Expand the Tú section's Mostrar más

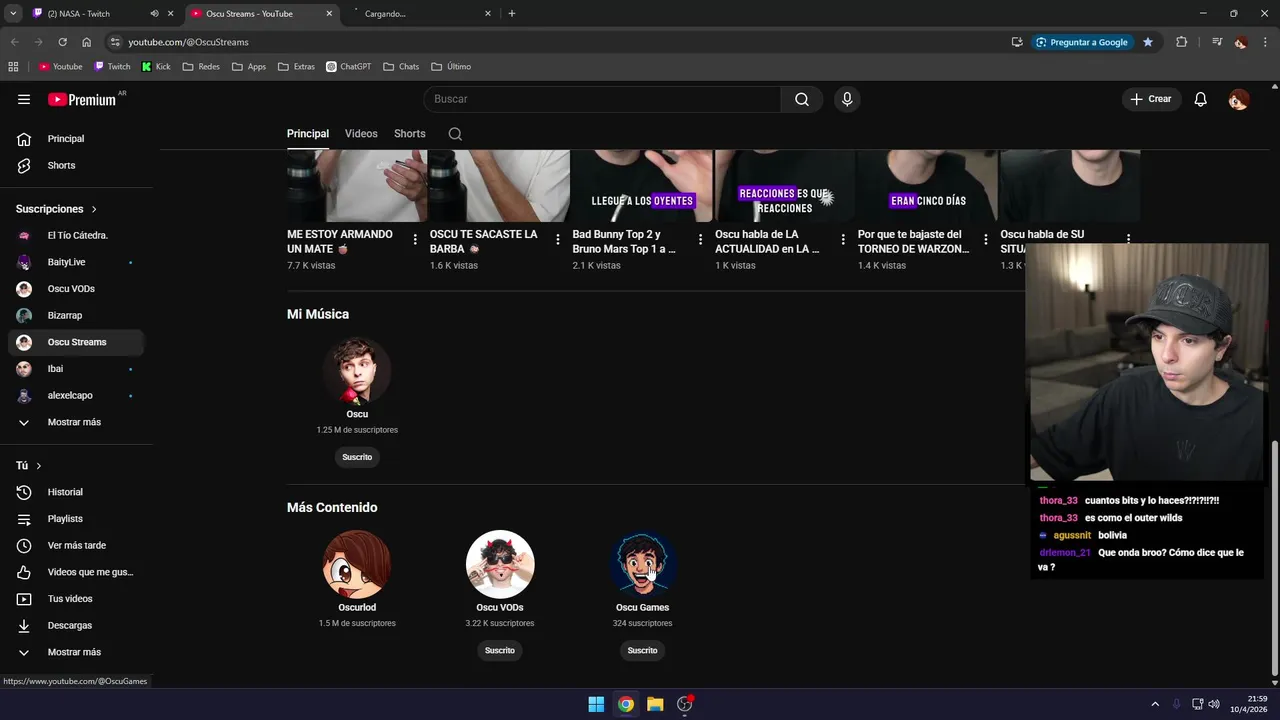tap(76, 652)
